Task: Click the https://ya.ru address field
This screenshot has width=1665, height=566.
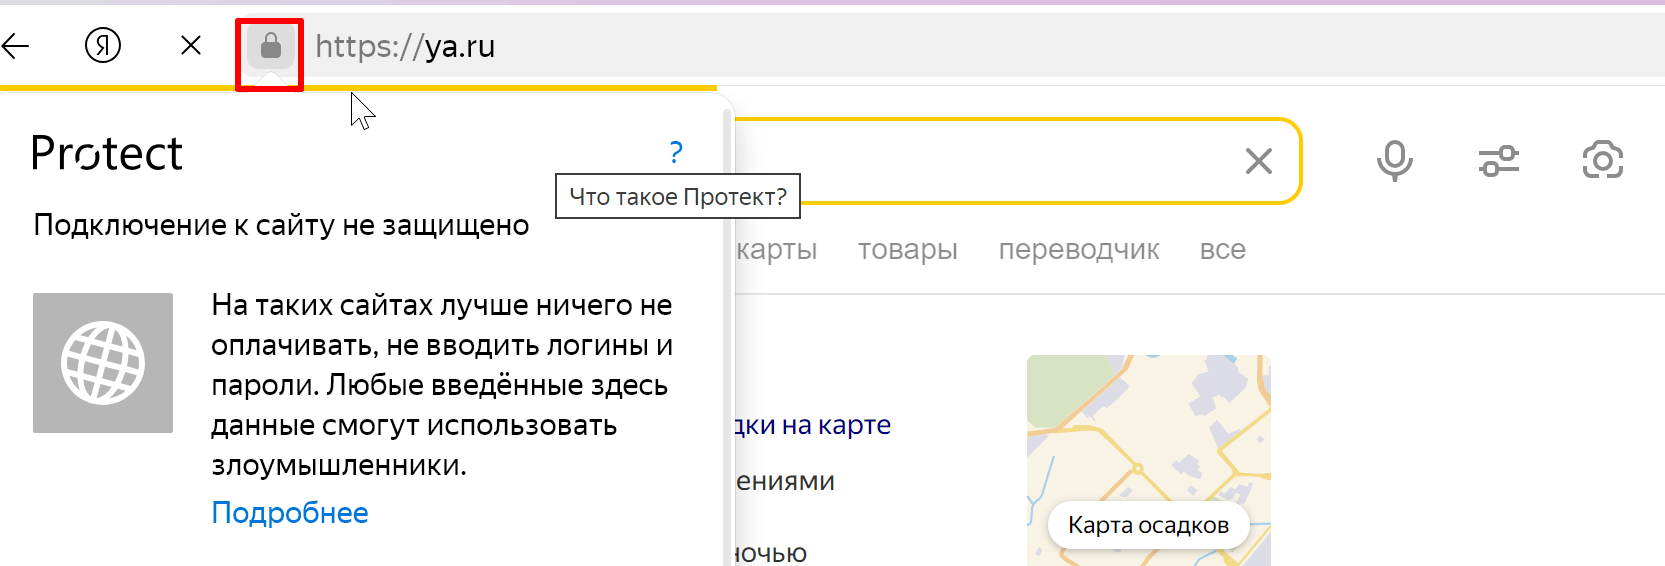Action: (405, 46)
